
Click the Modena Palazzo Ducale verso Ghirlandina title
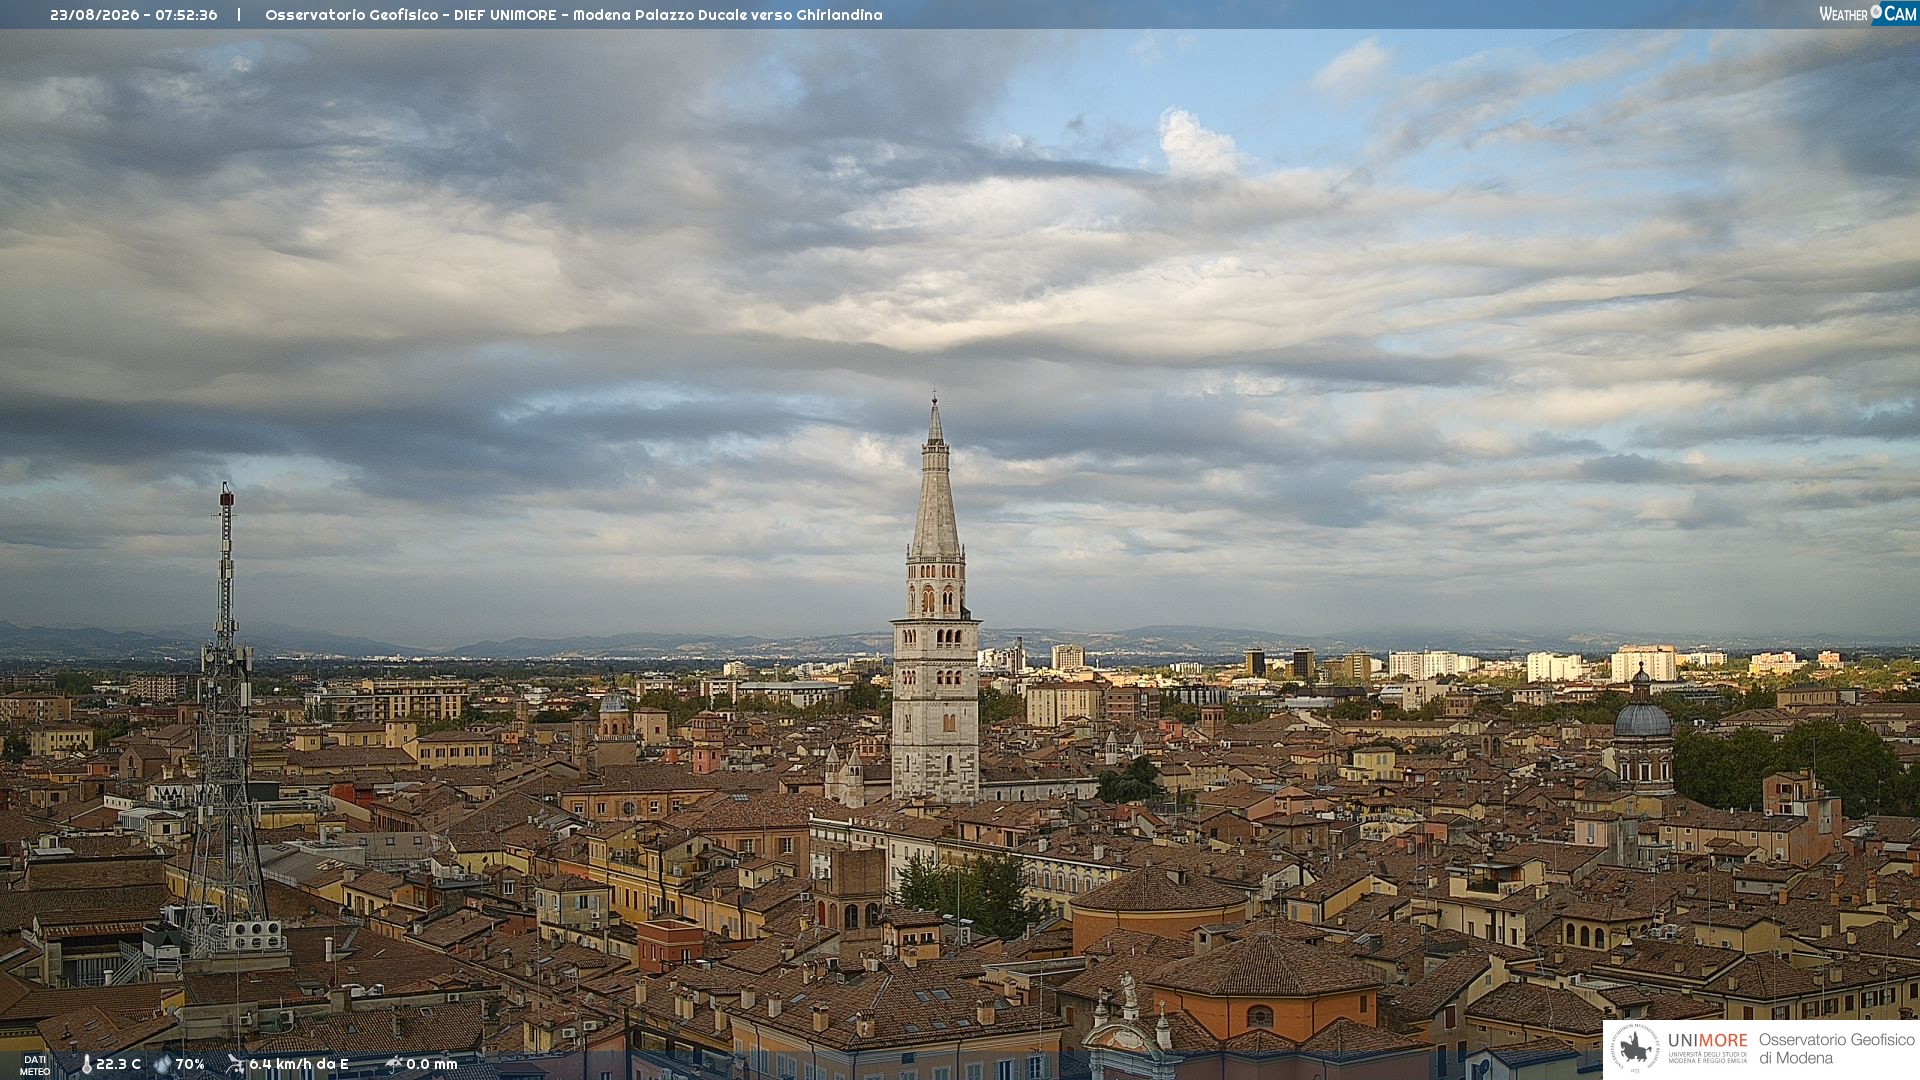727,15
